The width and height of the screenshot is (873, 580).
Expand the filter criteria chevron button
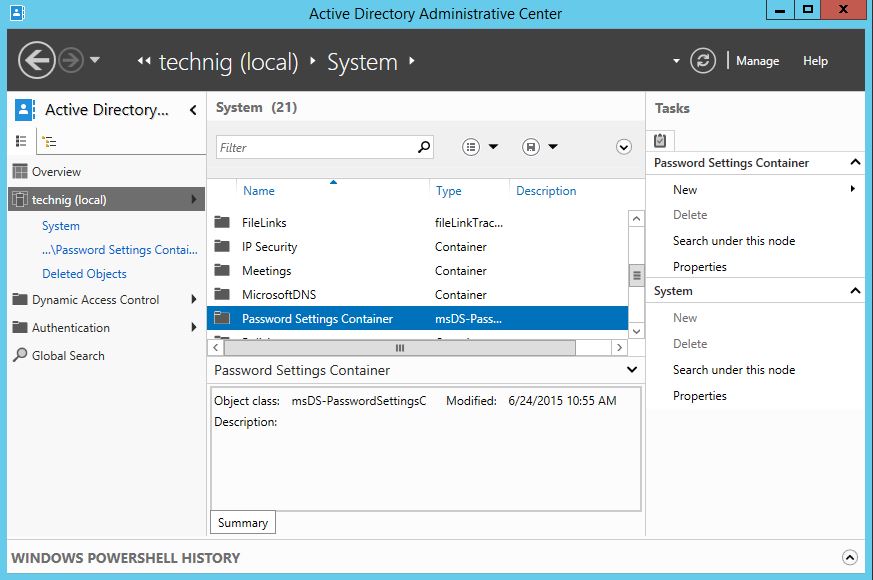[x=624, y=147]
